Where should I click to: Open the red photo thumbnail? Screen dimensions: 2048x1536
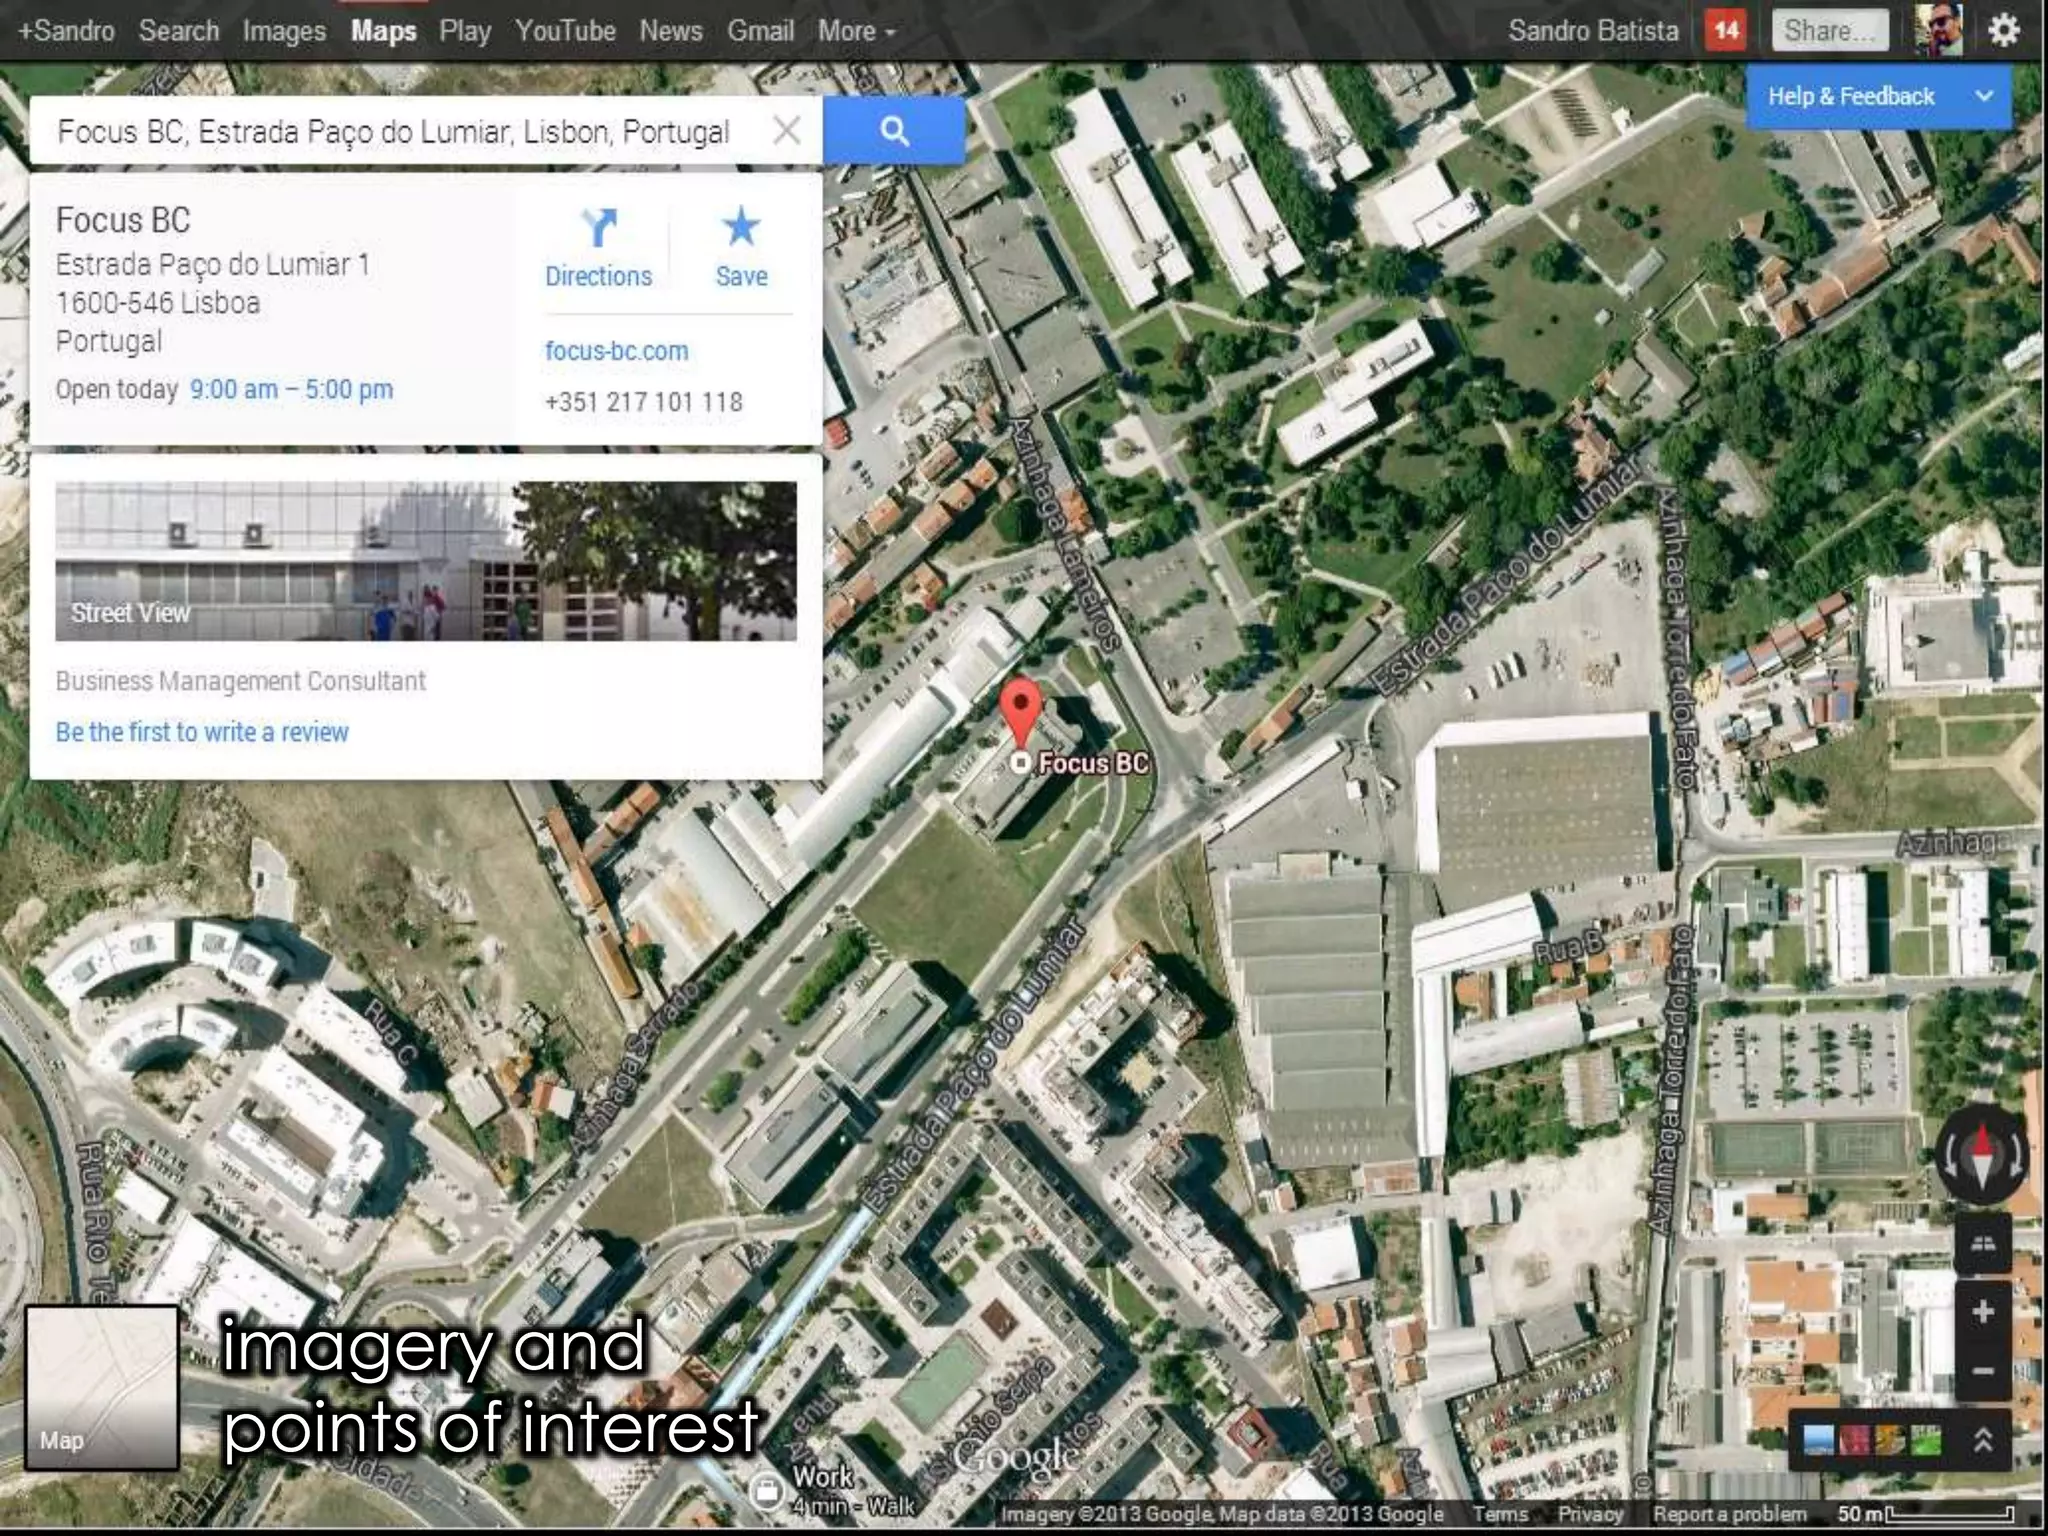(1853, 1441)
